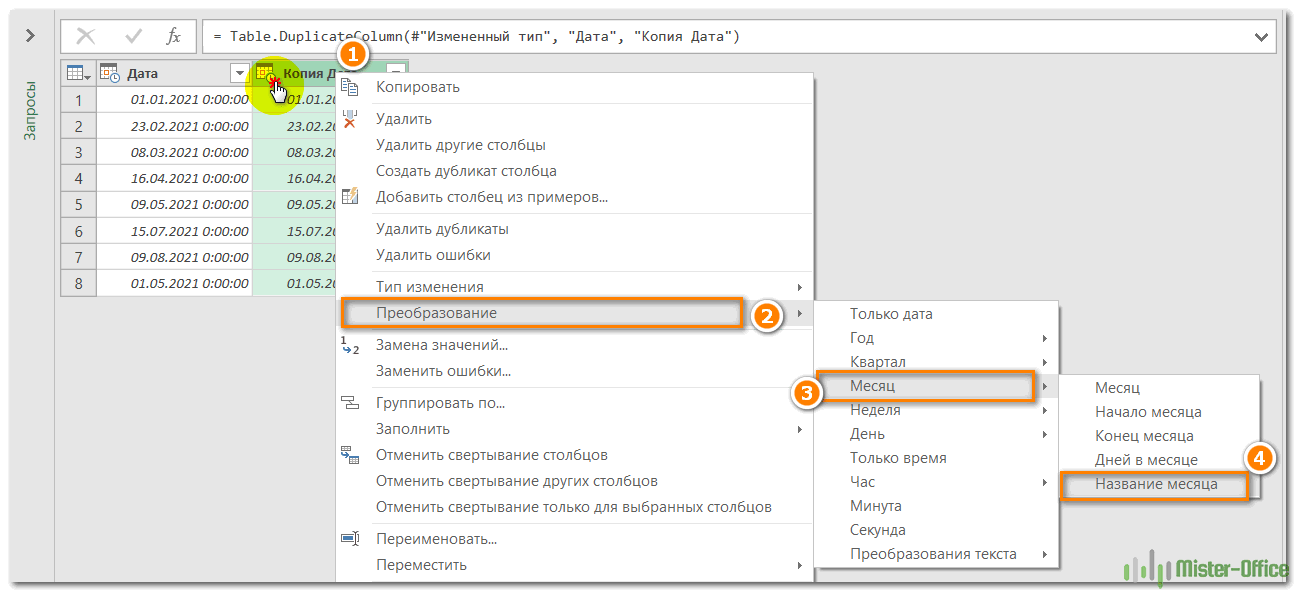The width and height of the screenshot is (1297, 593).
Task: Click the Group by icon
Action: point(349,403)
